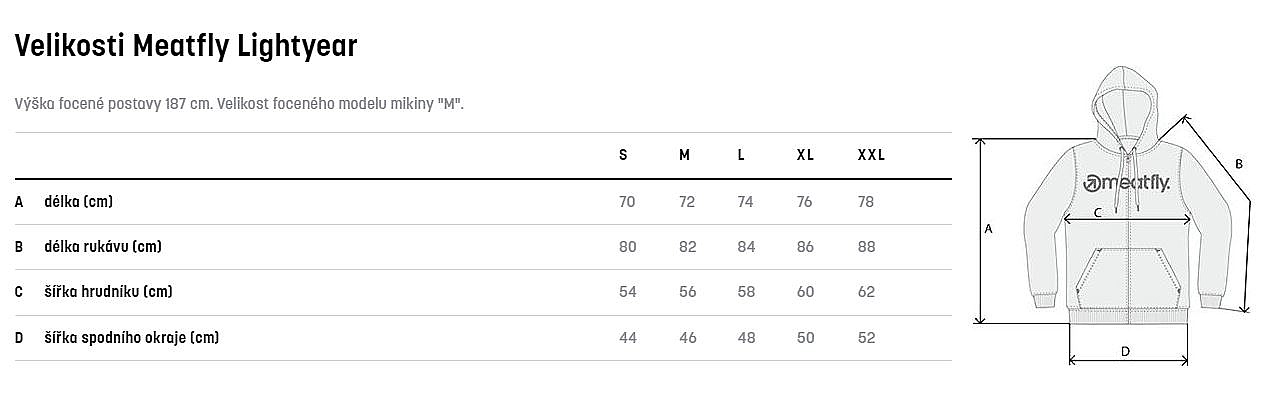Click the D bottom hem marker

(1125, 351)
